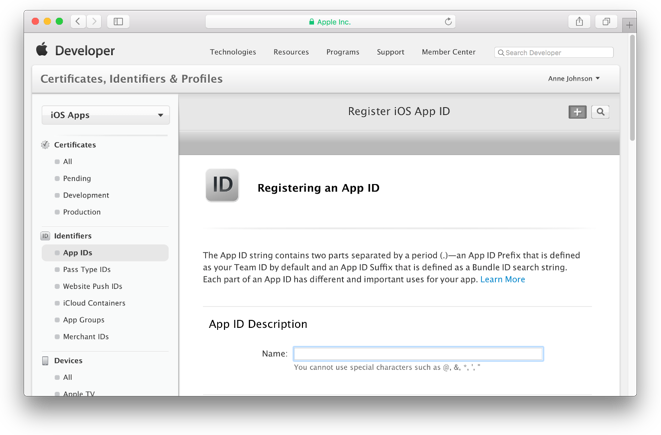Image resolution: width=661 pixels, height=435 pixels.
Task: Select App Groups
Action: point(83,320)
